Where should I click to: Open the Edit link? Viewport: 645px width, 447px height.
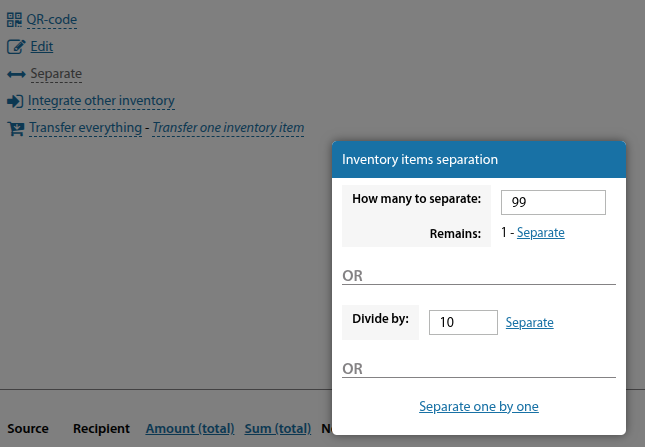pyautogui.click(x=42, y=46)
